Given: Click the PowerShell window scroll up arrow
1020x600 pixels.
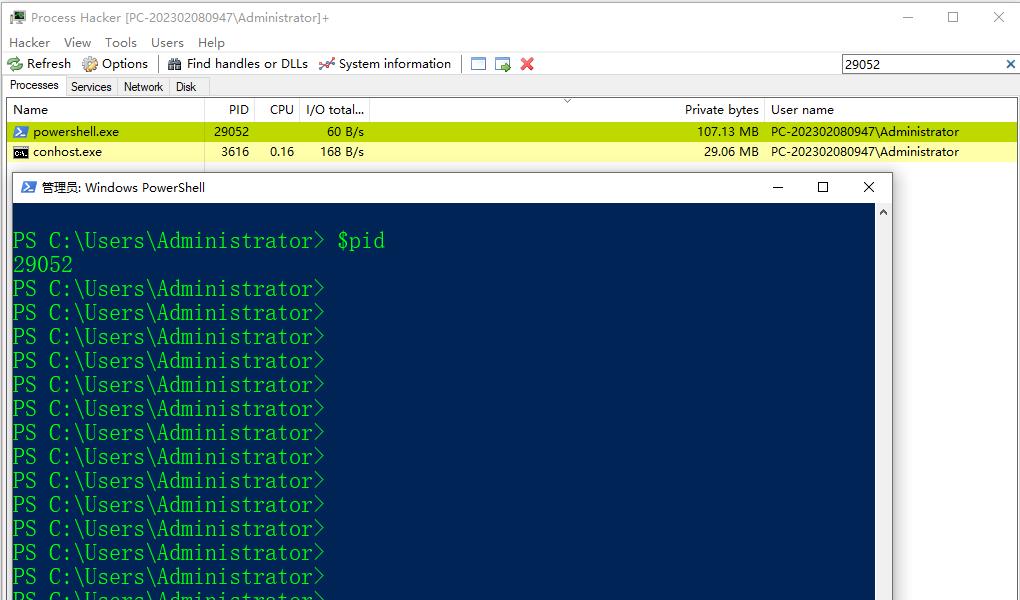Looking at the screenshot, I should [882, 212].
